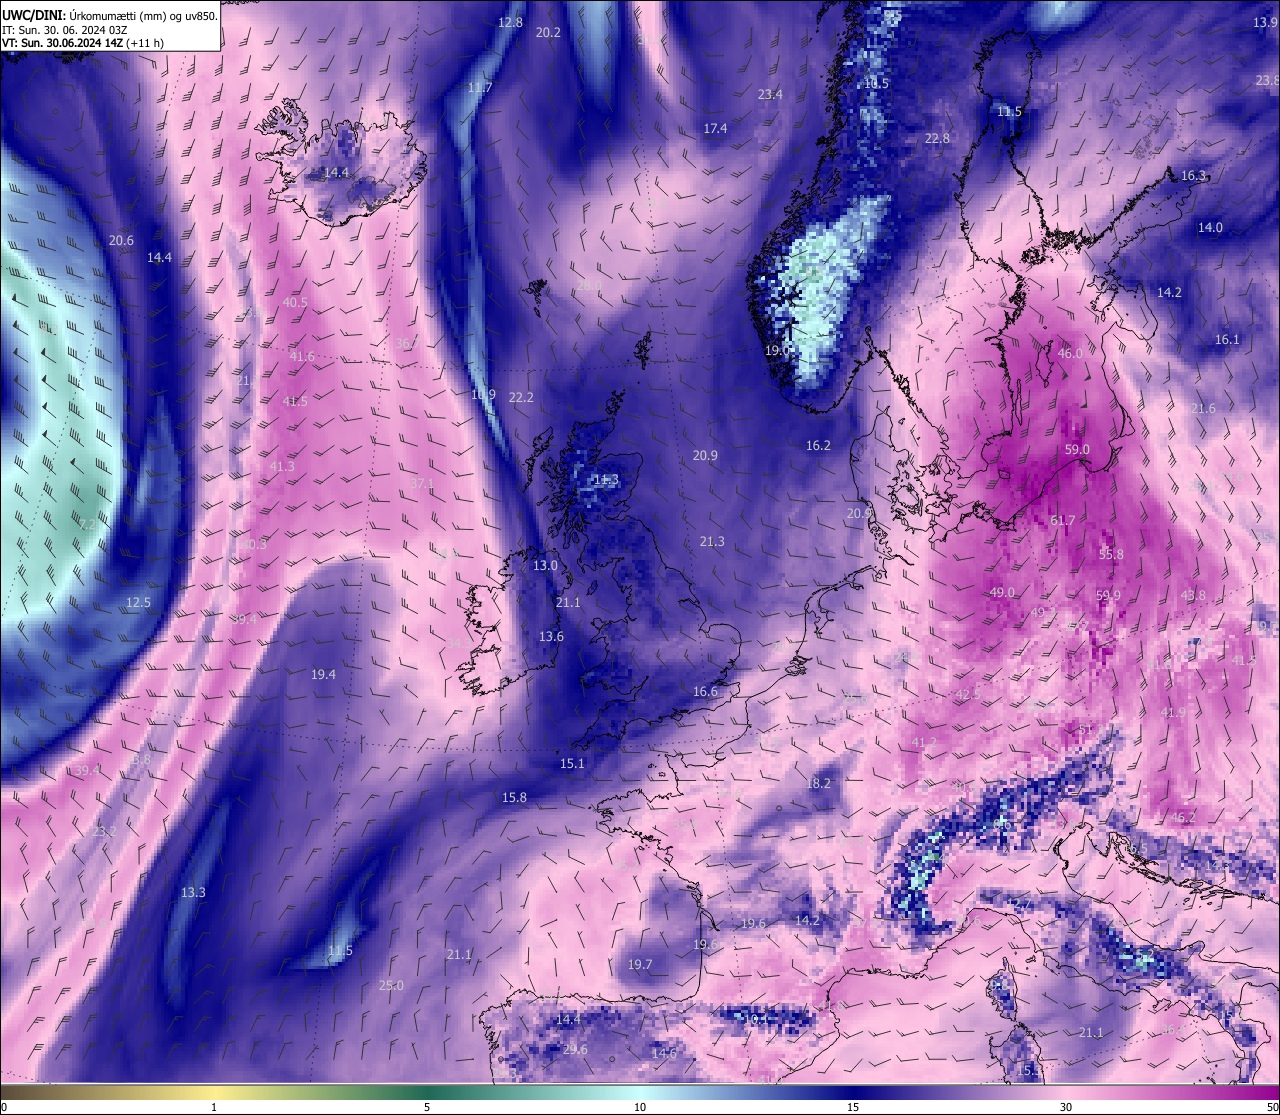1280x1115 pixels.
Task: Click the 13.3 map value
Action: click(193, 892)
